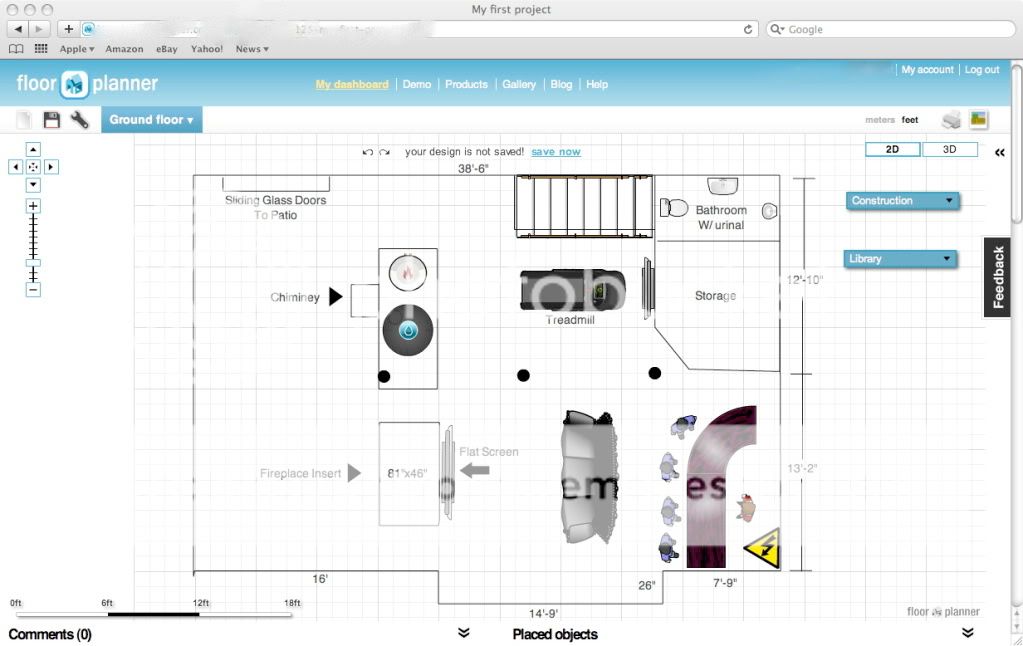The height and width of the screenshot is (646, 1023).
Task: Undo the last design action
Action: click(x=367, y=152)
